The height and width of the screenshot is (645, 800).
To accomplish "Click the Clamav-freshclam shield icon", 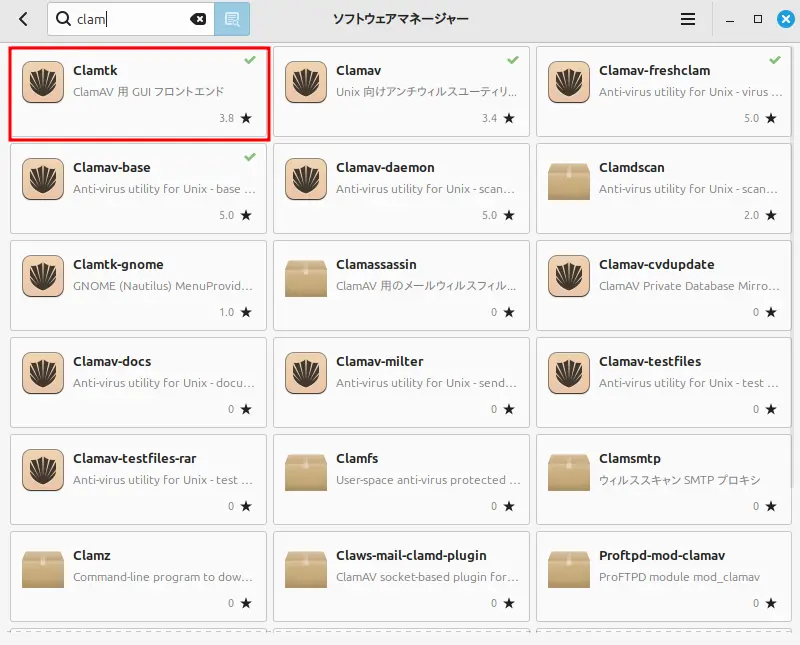I will [569, 82].
